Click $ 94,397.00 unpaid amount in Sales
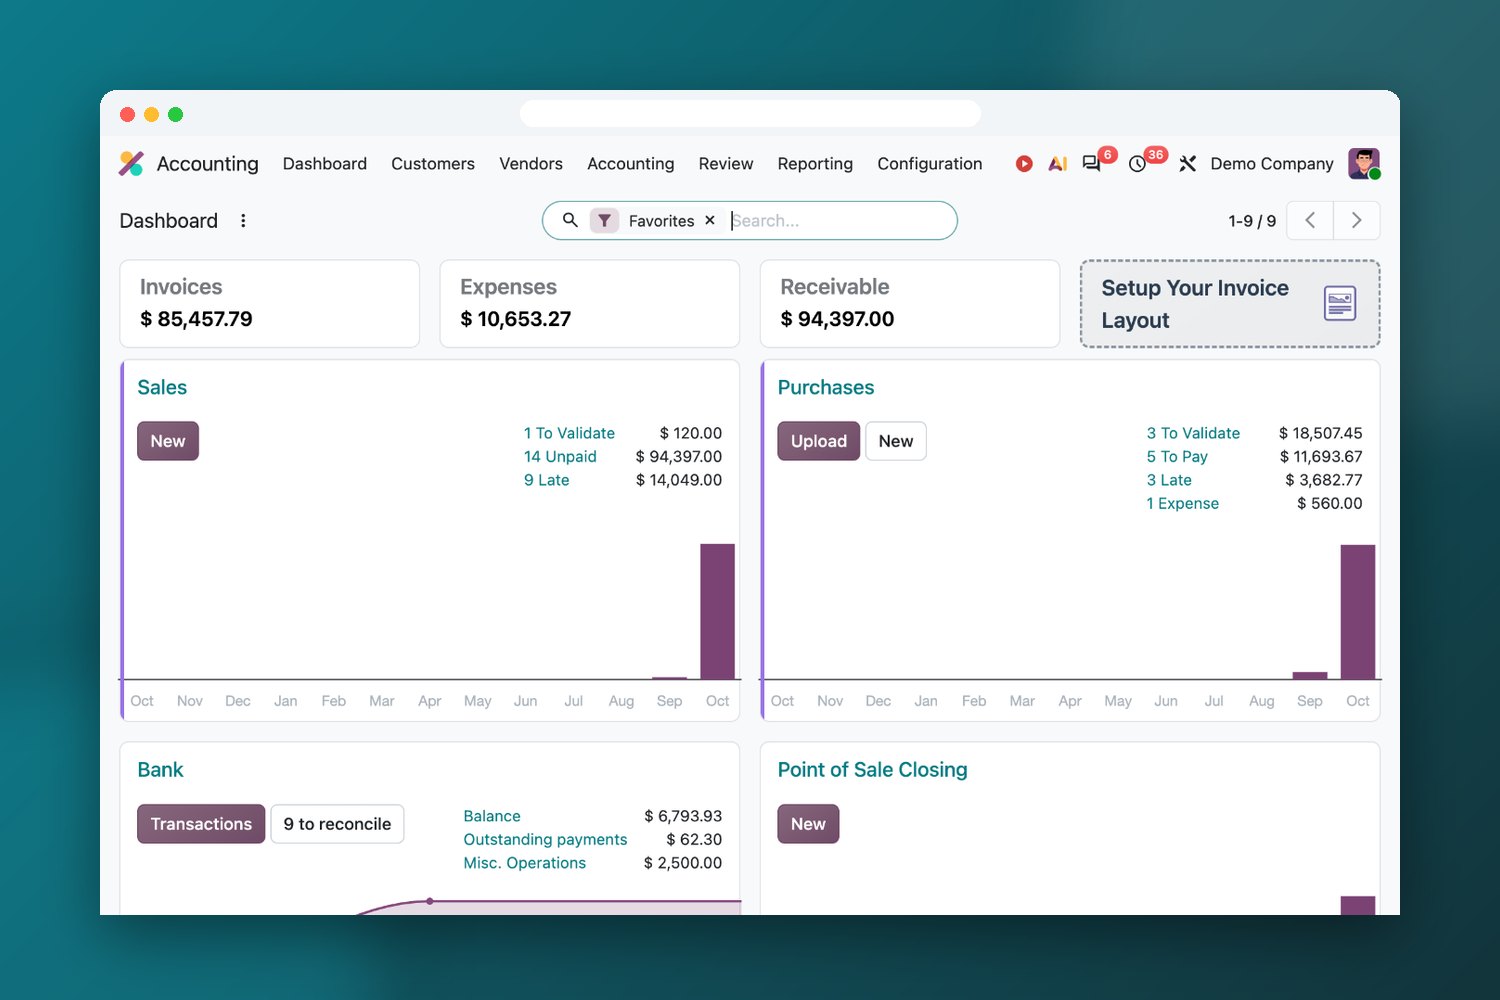Image resolution: width=1500 pixels, height=1000 pixels. [679, 456]
